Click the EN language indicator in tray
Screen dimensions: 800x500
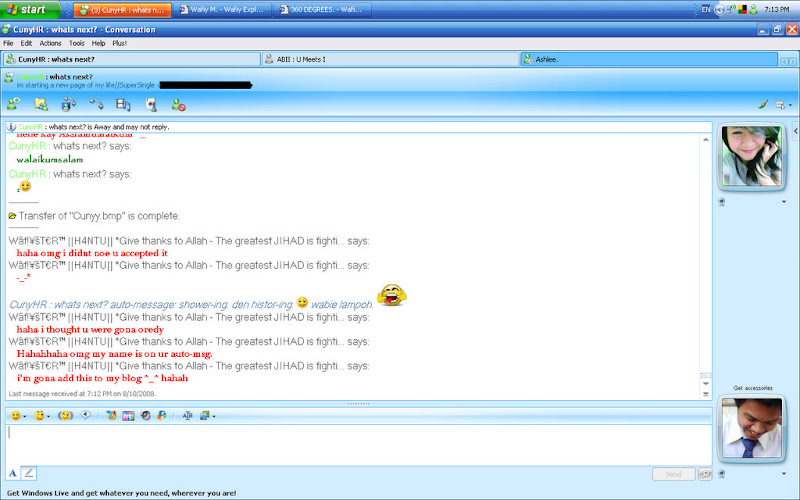coord(706,9)
